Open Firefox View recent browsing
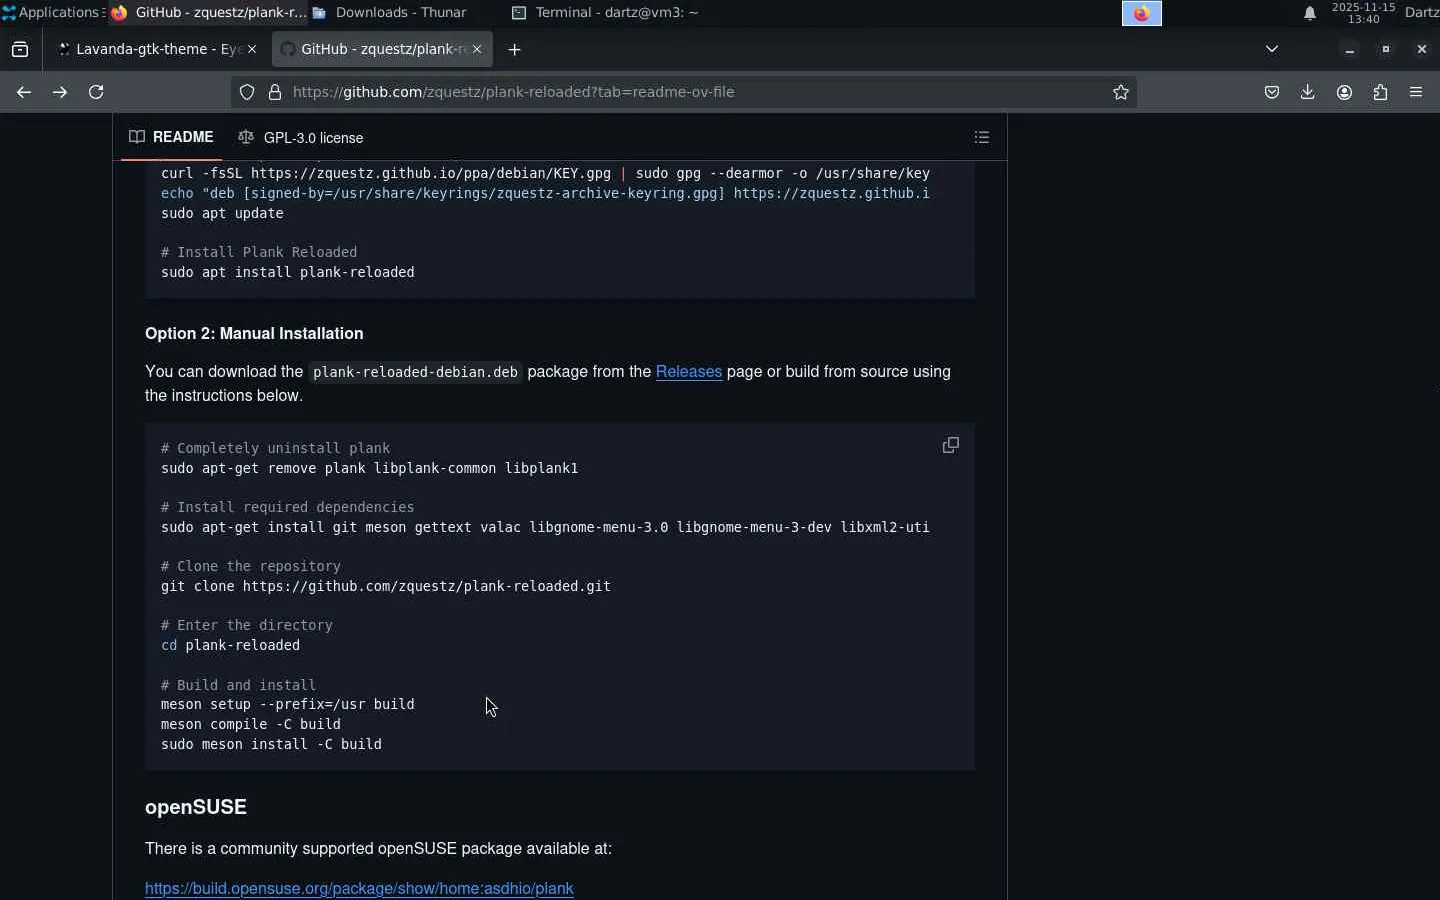The image size is (1440, 900). tap(20, 49)
